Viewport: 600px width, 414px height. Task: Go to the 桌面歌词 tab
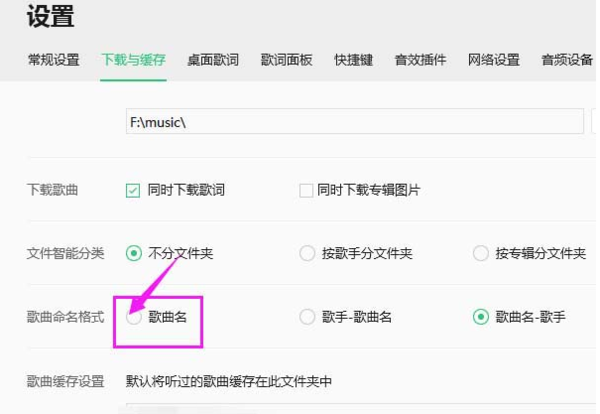click(212, 60)
